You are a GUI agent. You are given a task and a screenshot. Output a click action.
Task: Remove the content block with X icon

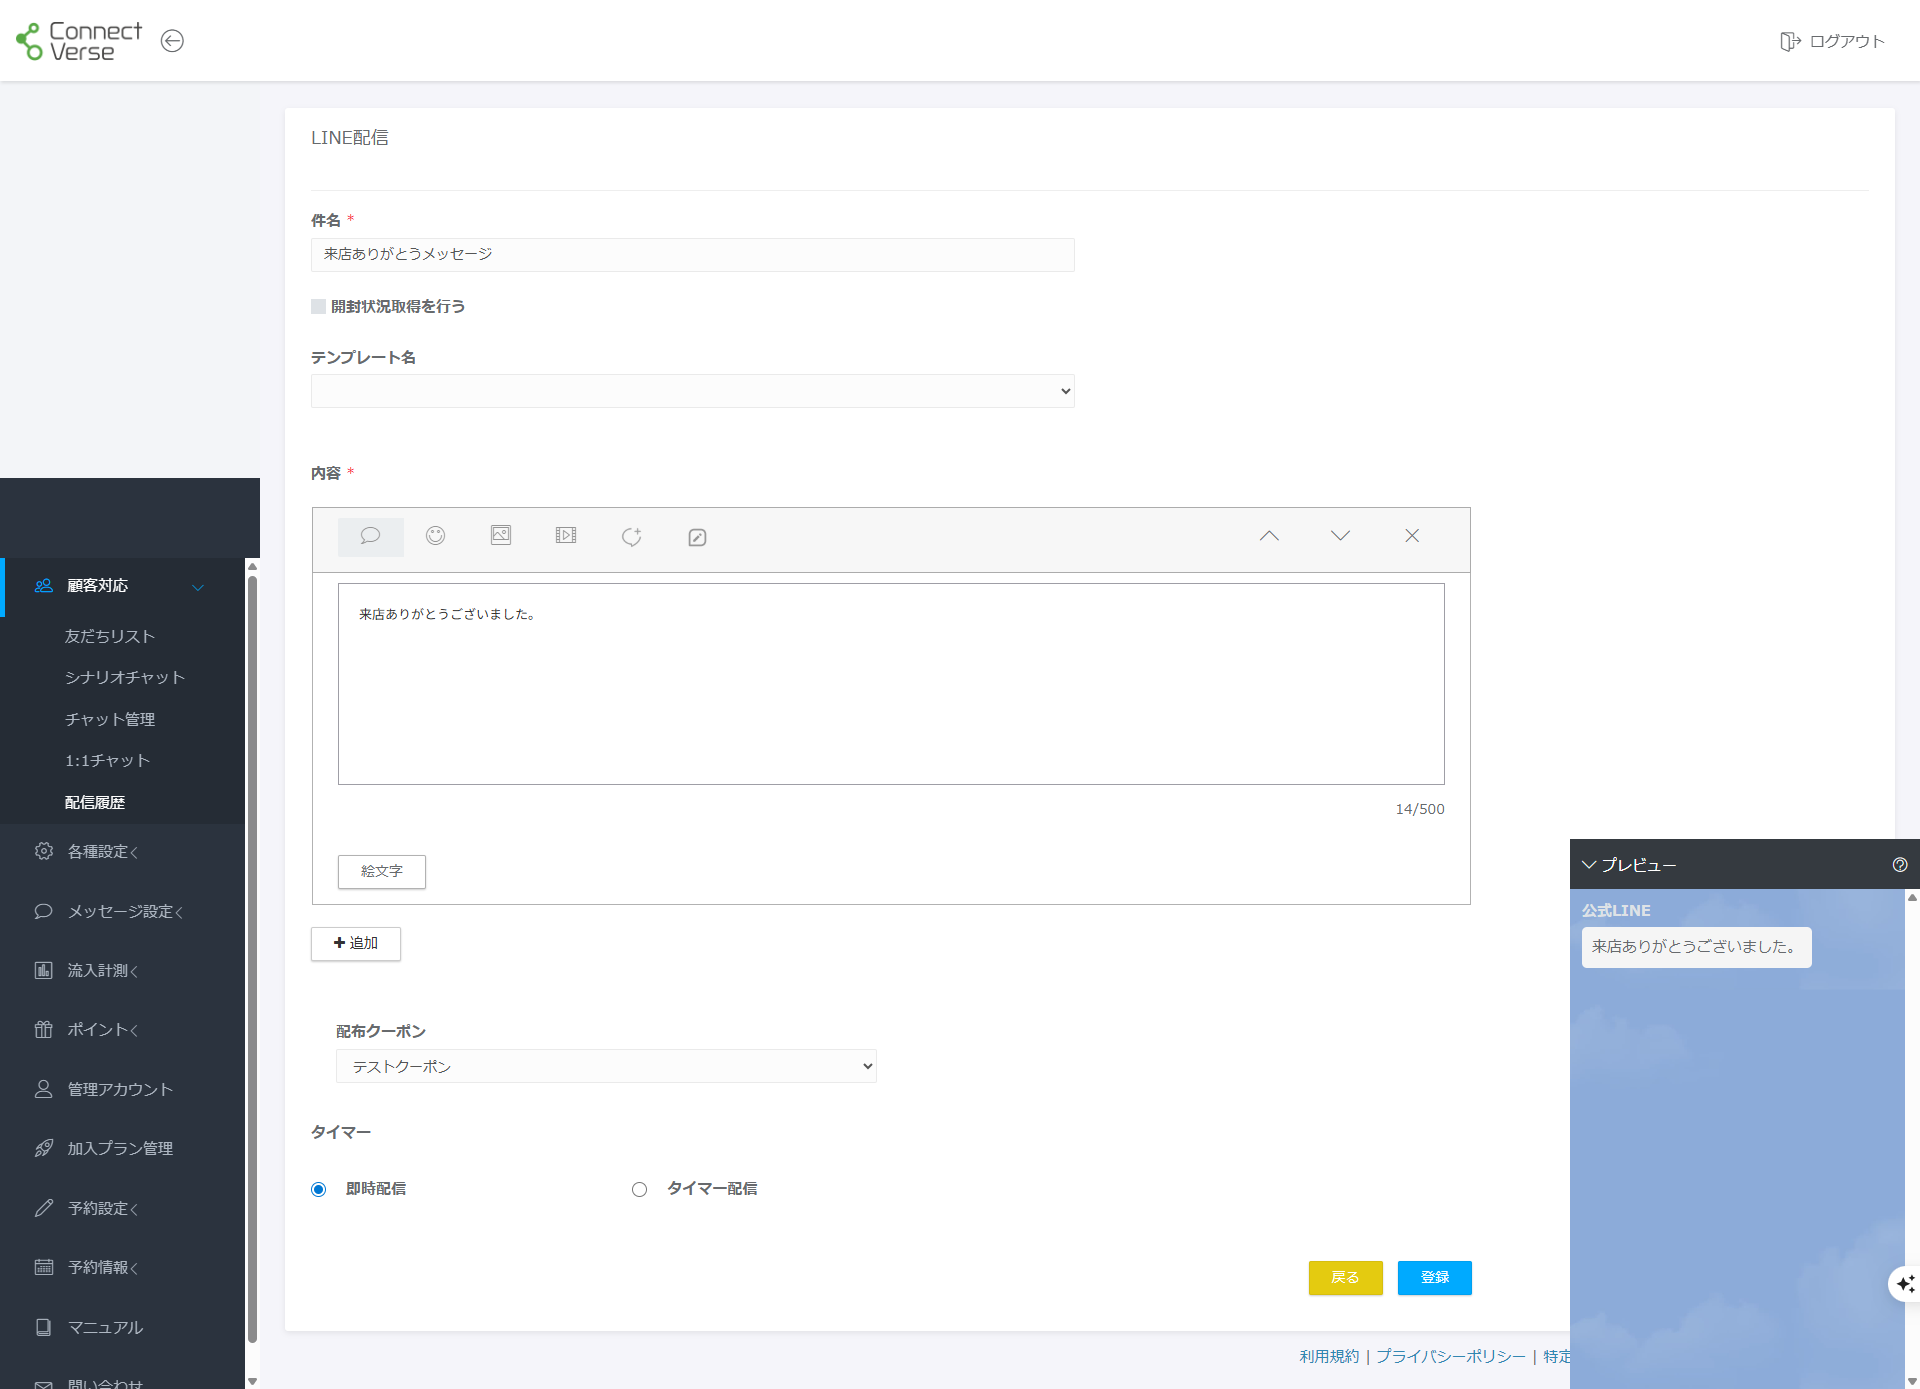(1412, 536)
